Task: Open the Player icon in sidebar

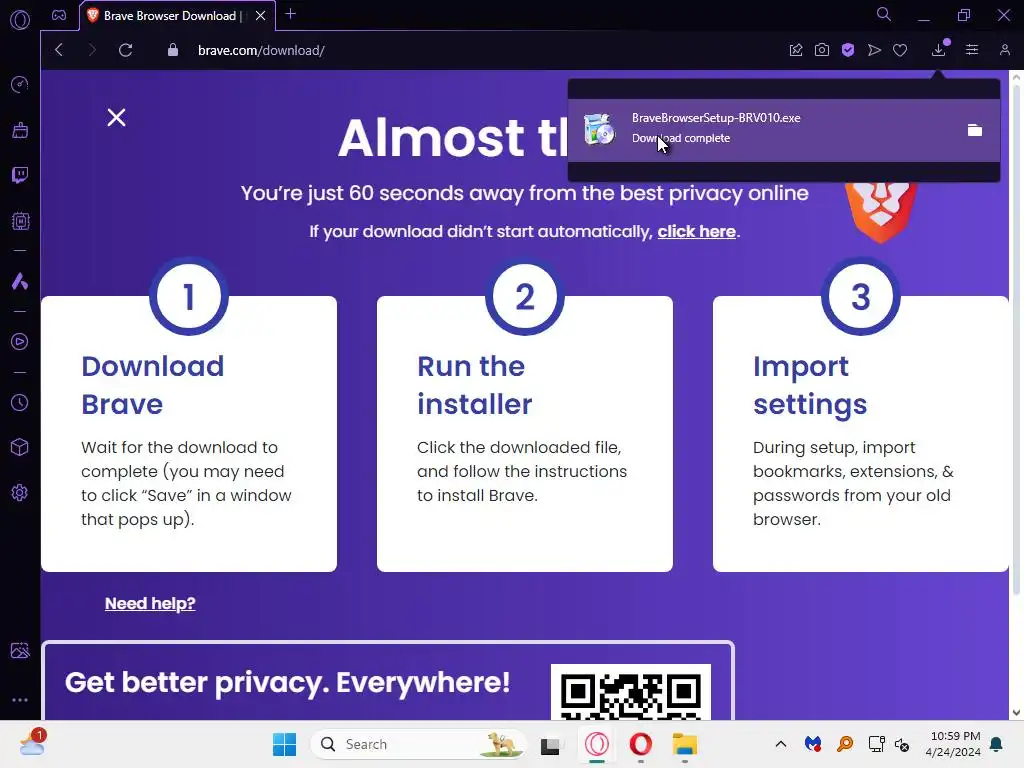Action: tap(20, 342)
